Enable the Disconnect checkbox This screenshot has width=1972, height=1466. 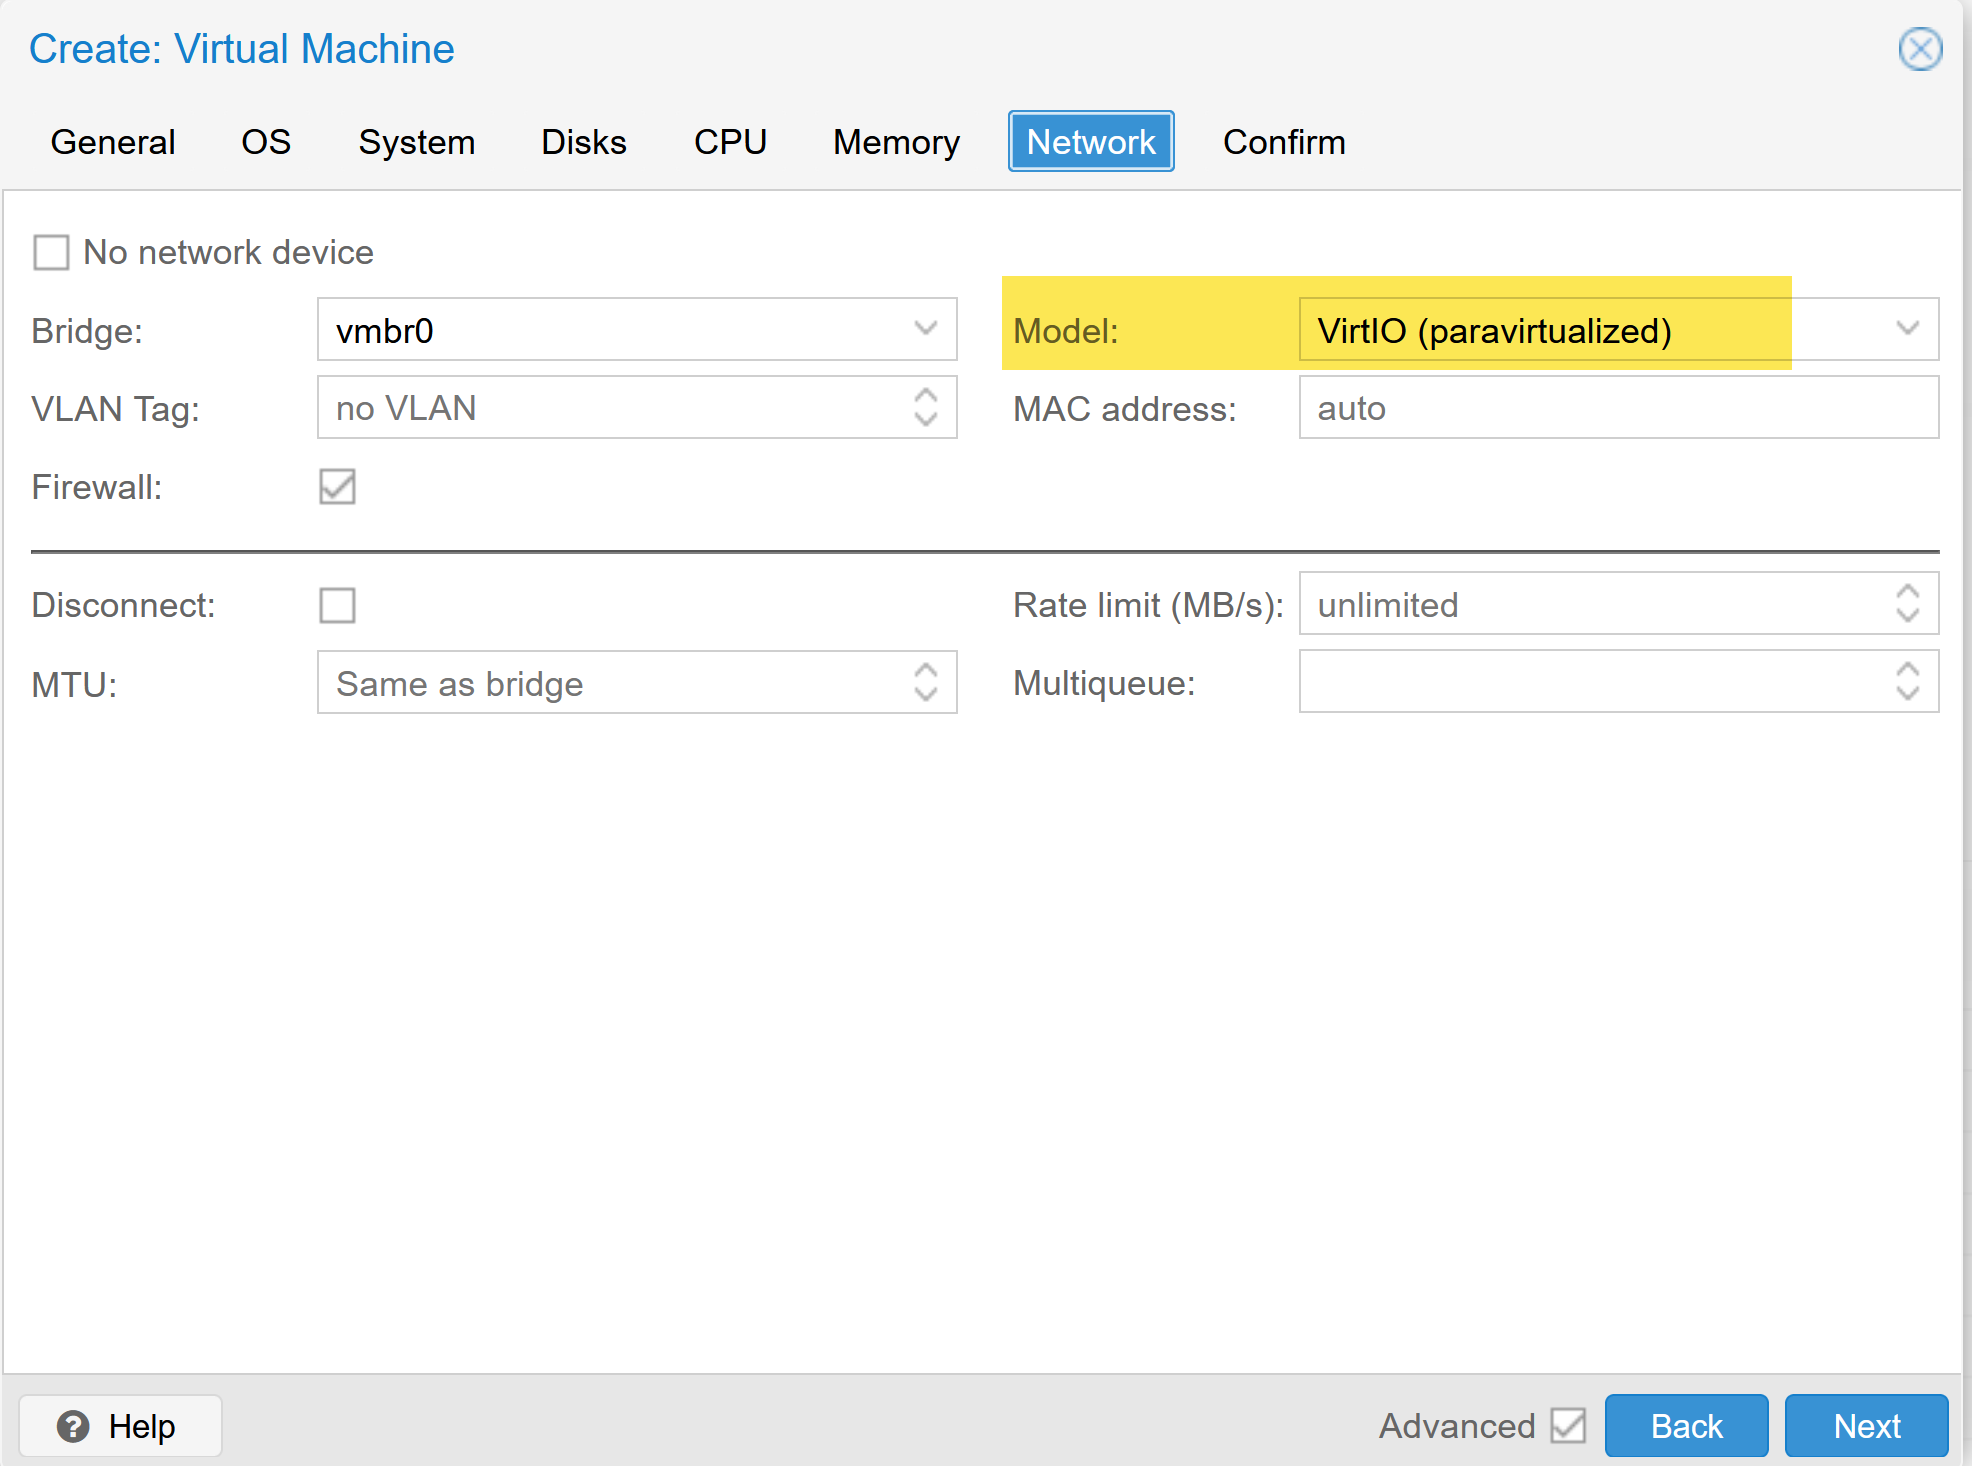click(337, 605)
